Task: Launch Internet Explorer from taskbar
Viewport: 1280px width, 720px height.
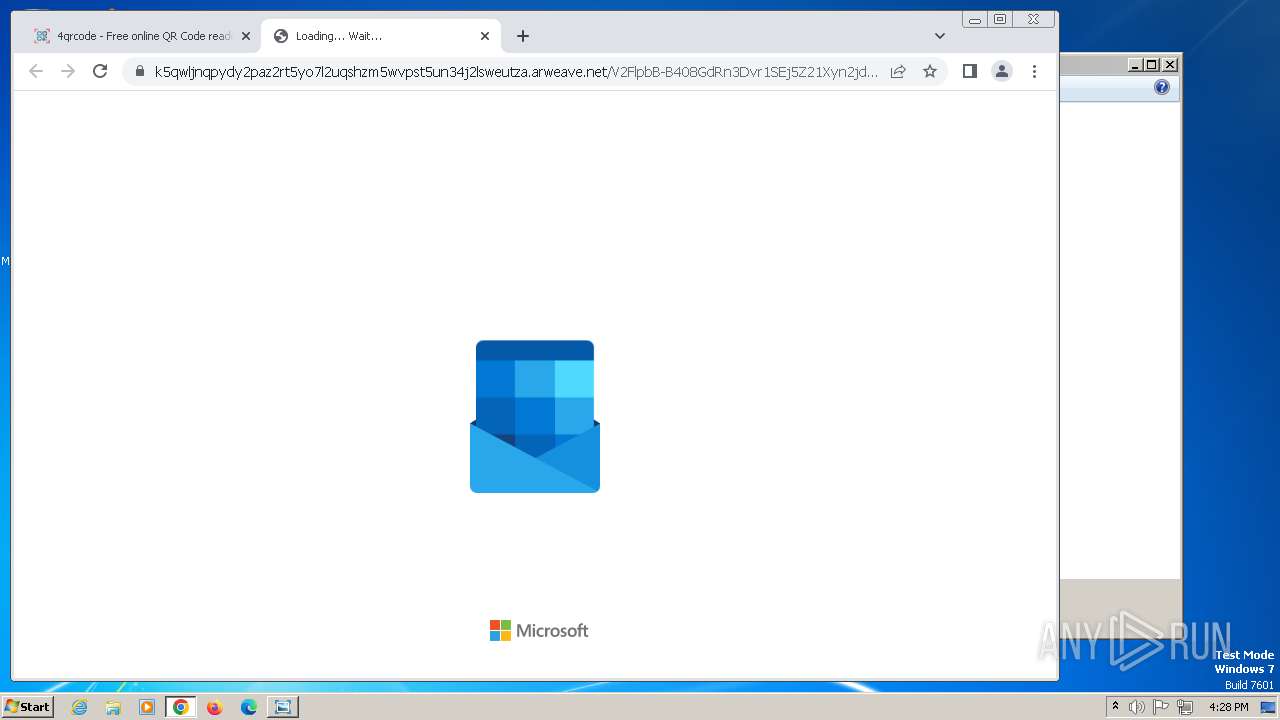Action: tap(80, 707)
